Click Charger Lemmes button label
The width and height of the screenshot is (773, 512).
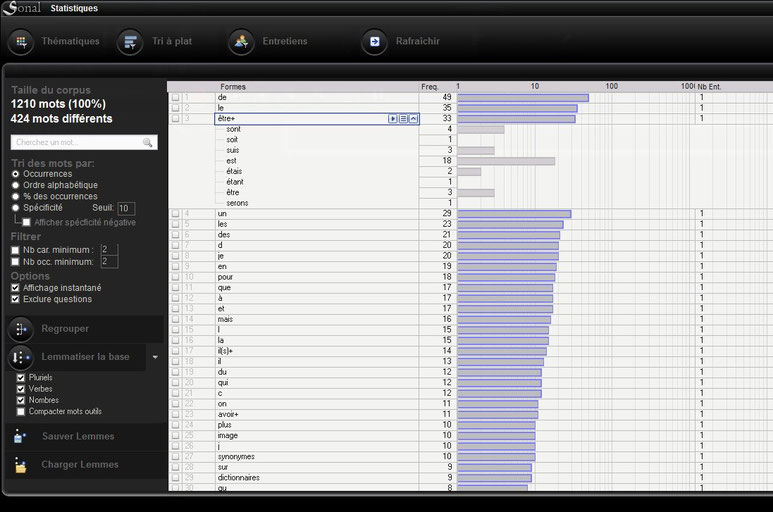[80, 465]
